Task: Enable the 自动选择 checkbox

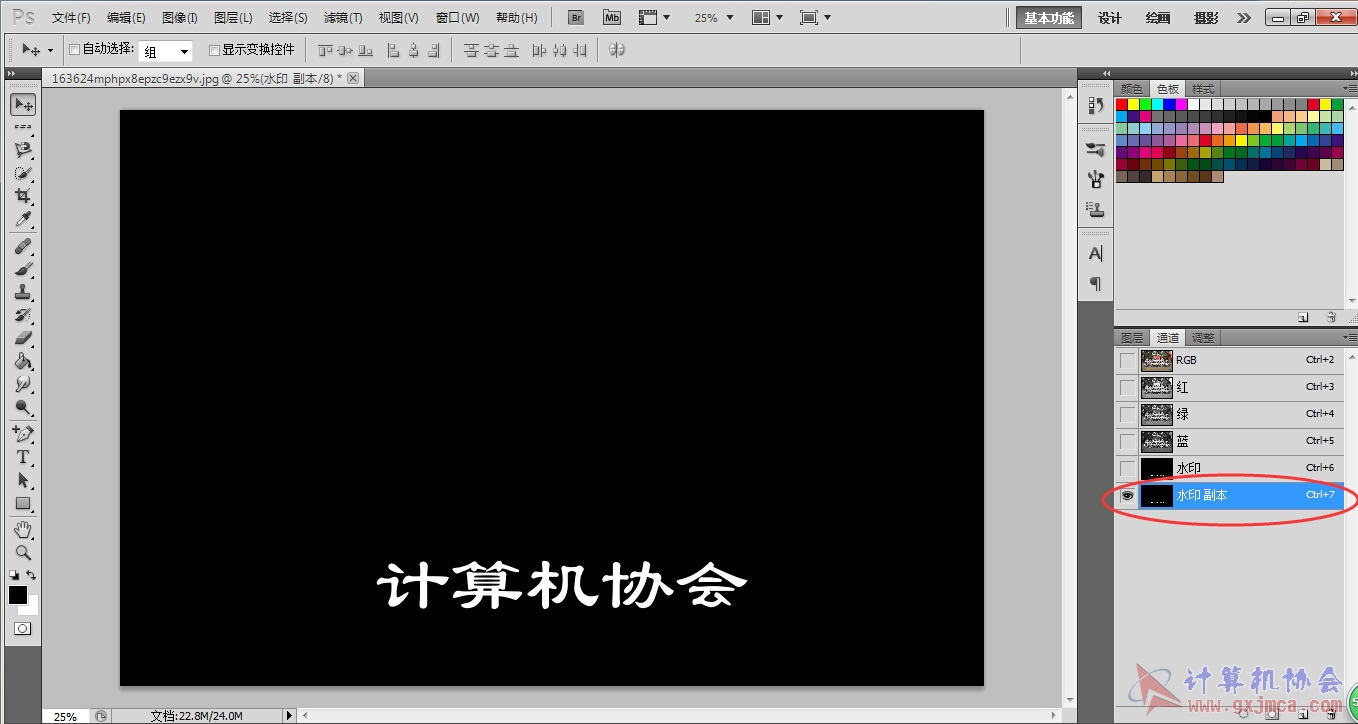Action: tap(74, 49)
